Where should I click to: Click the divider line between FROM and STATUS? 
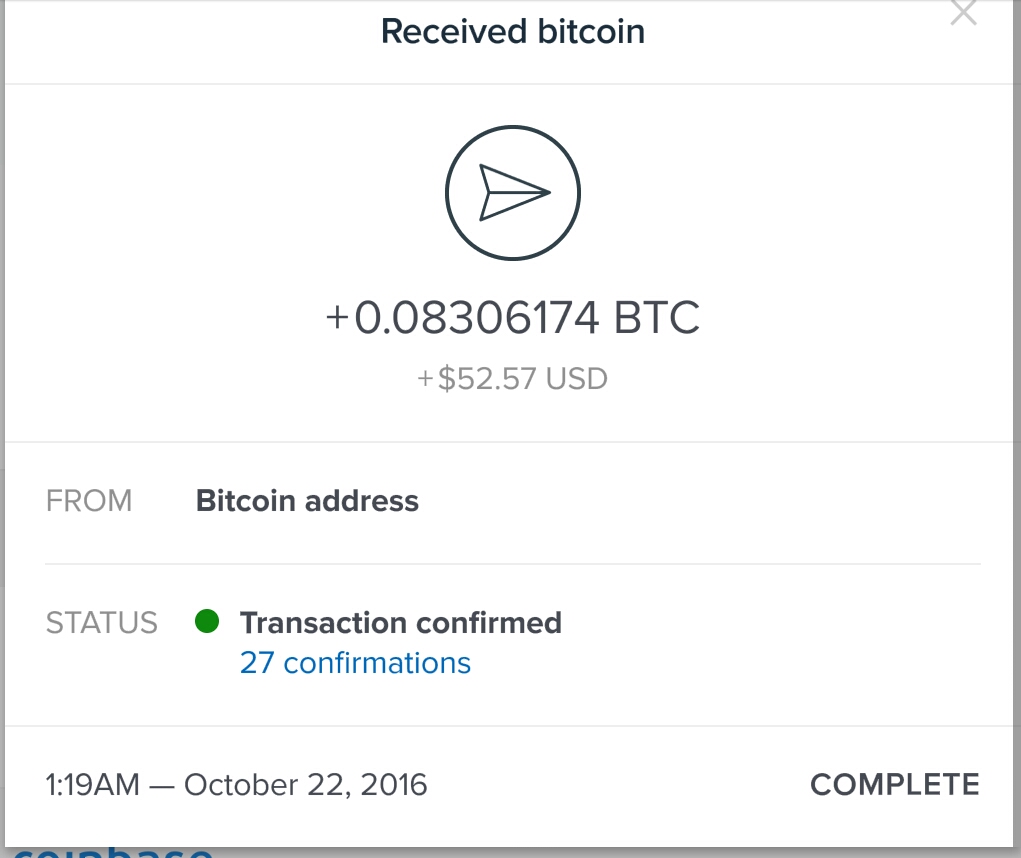pos(513,564)
